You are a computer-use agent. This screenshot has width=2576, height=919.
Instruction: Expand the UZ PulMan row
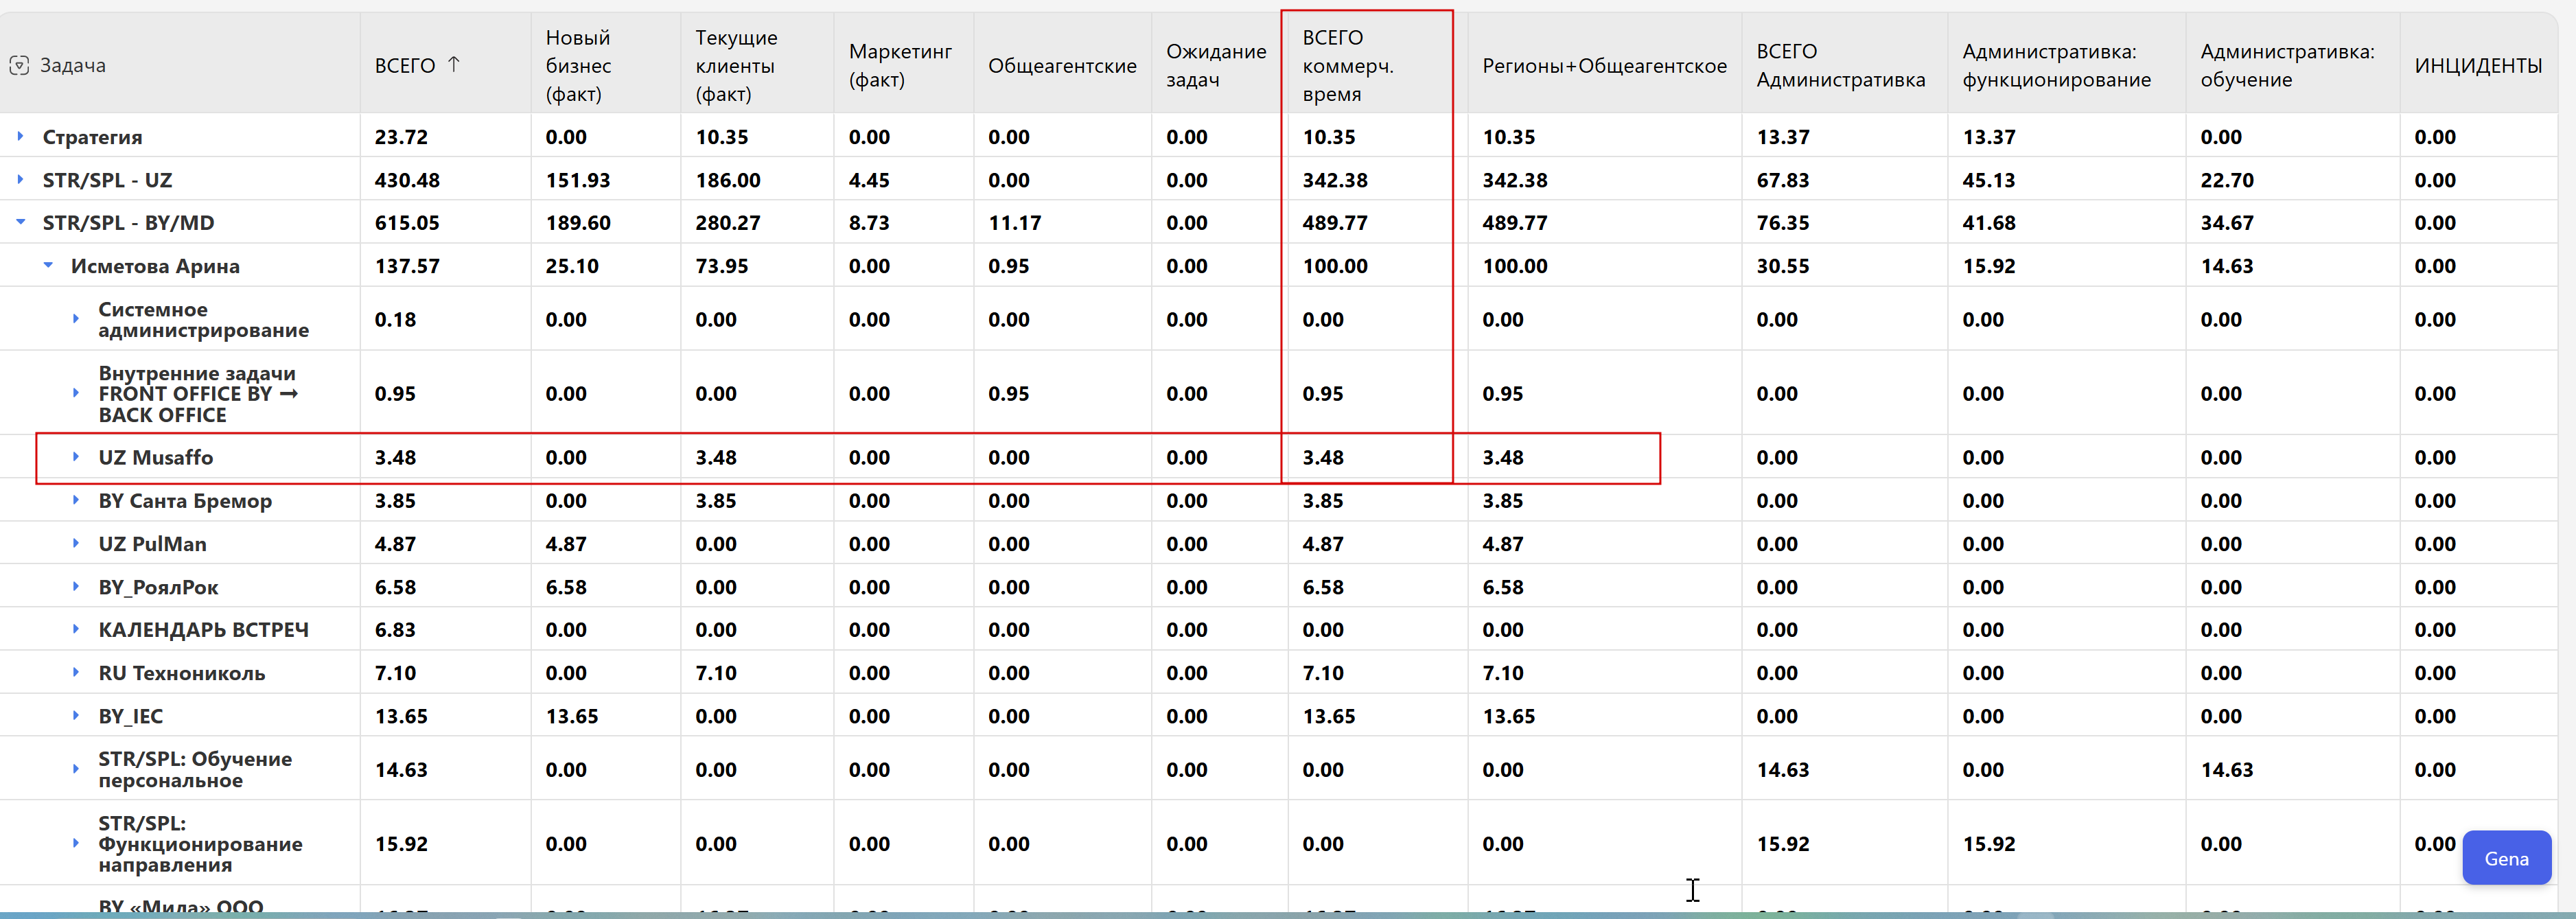point(76,543)
